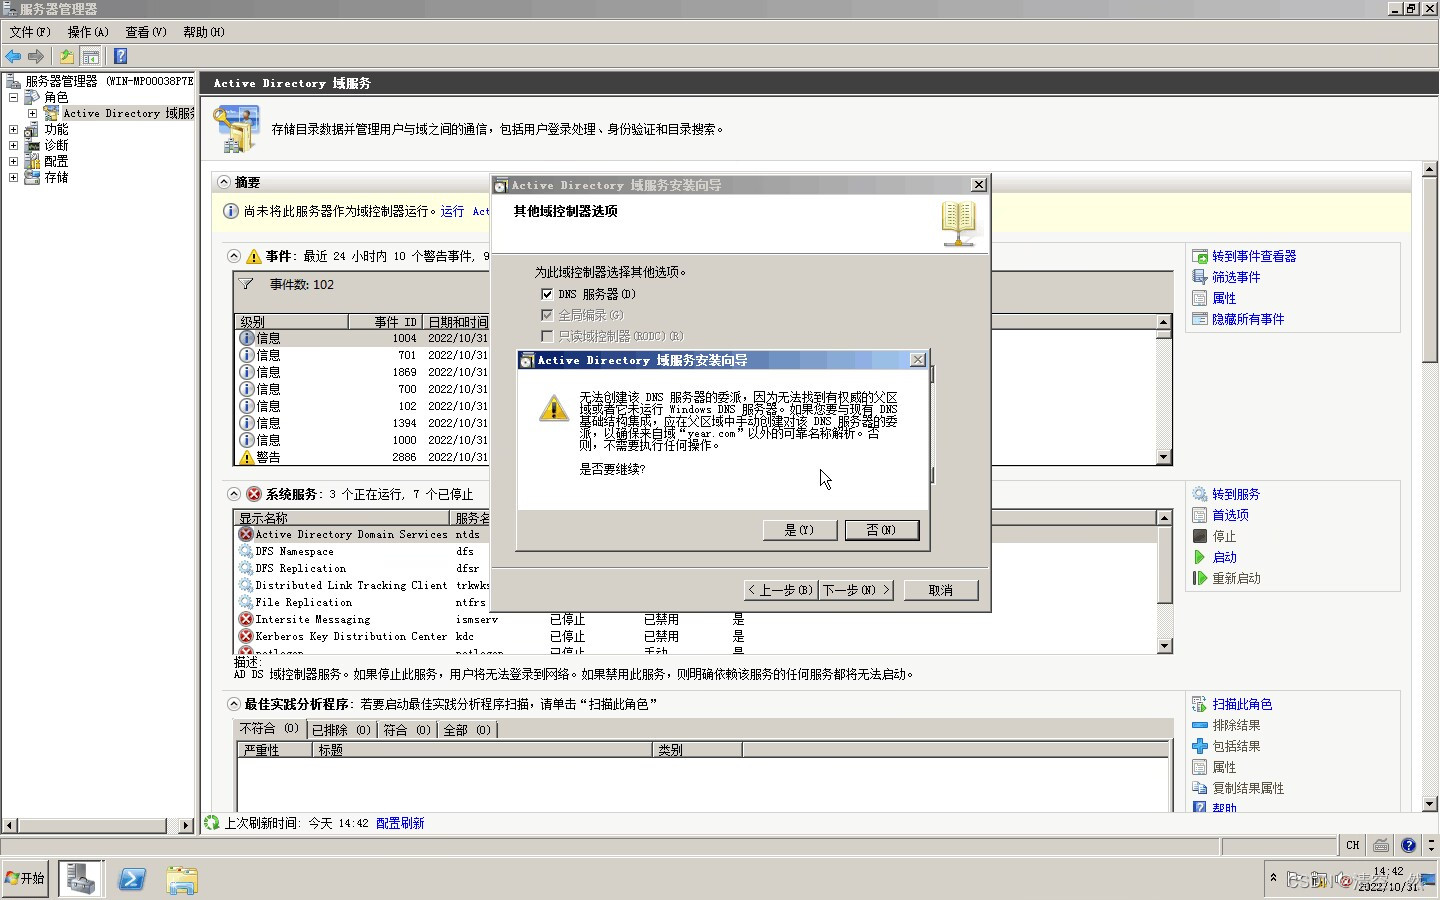This screenshot has height=900, width=1440.
Task: Click the 首选项 icon in services panel
Action: pos(1200,515)
